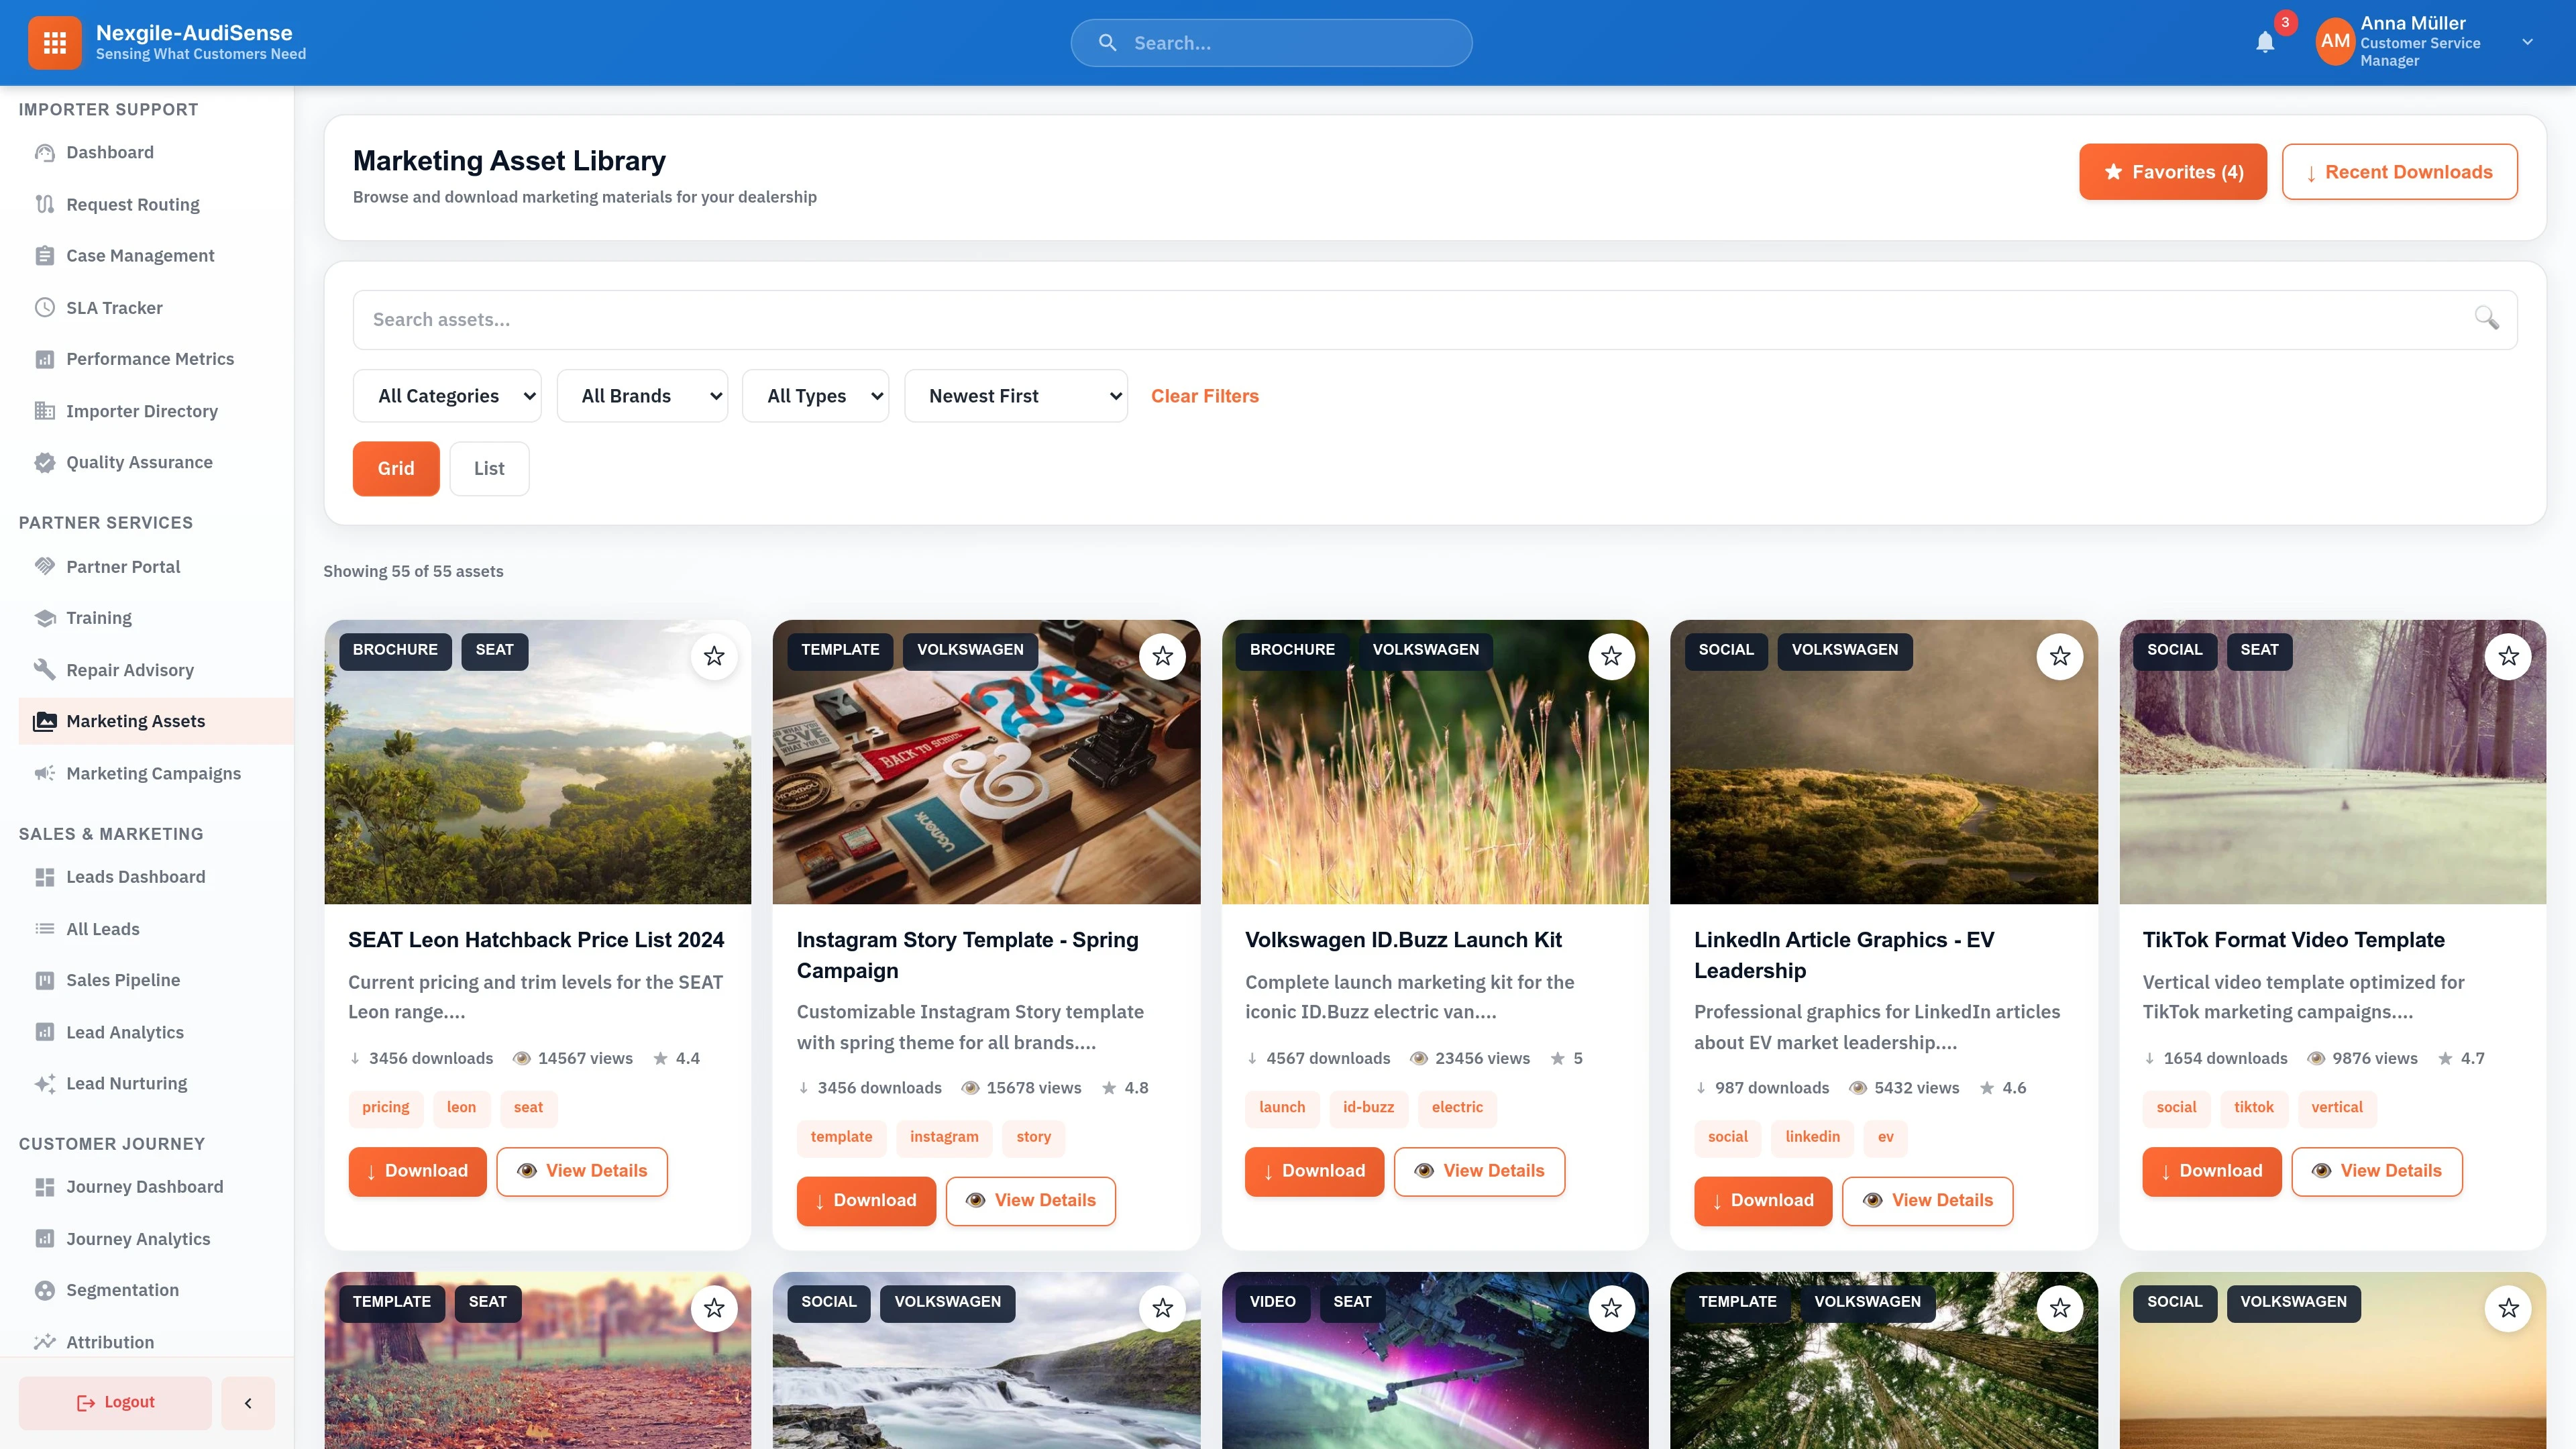Screen dimensions: 2576x1449
Task: Select SLA Tracker in the sidebar
Action: pyautogui.click(x=114, y=307)
